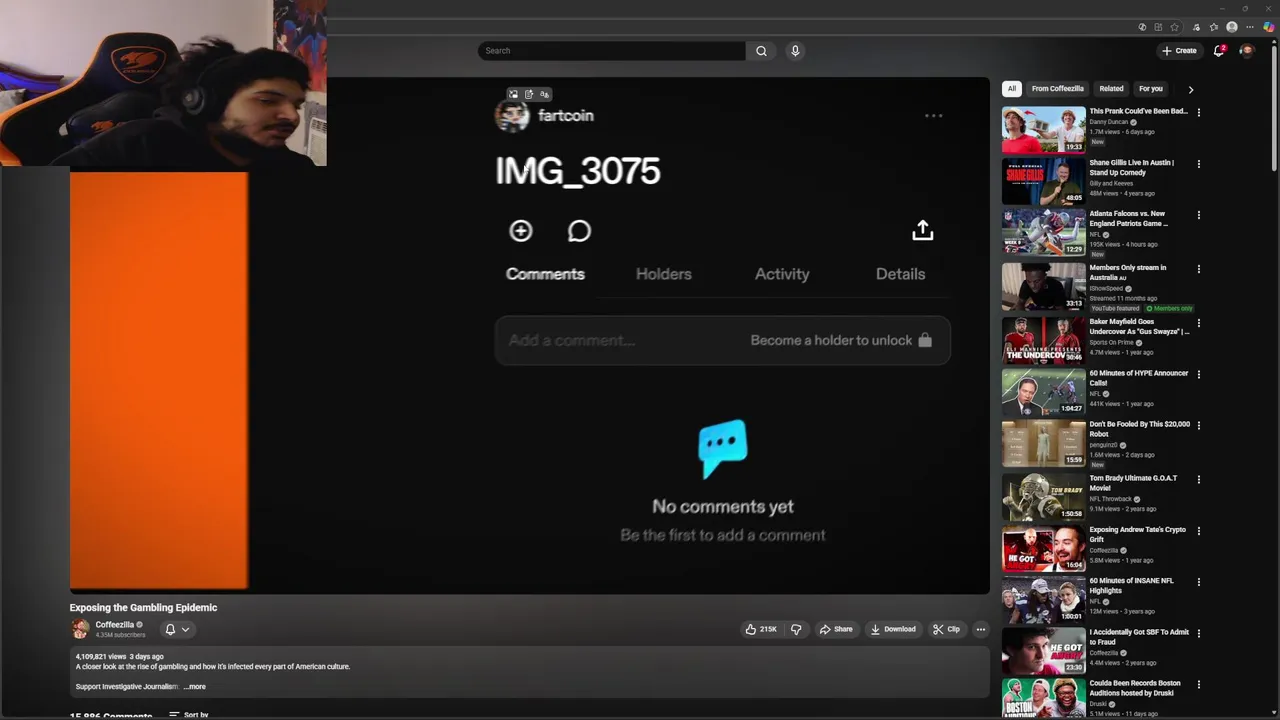Click the Create button
Viewport: 1280px width, 720px height.
[1179, 51]
